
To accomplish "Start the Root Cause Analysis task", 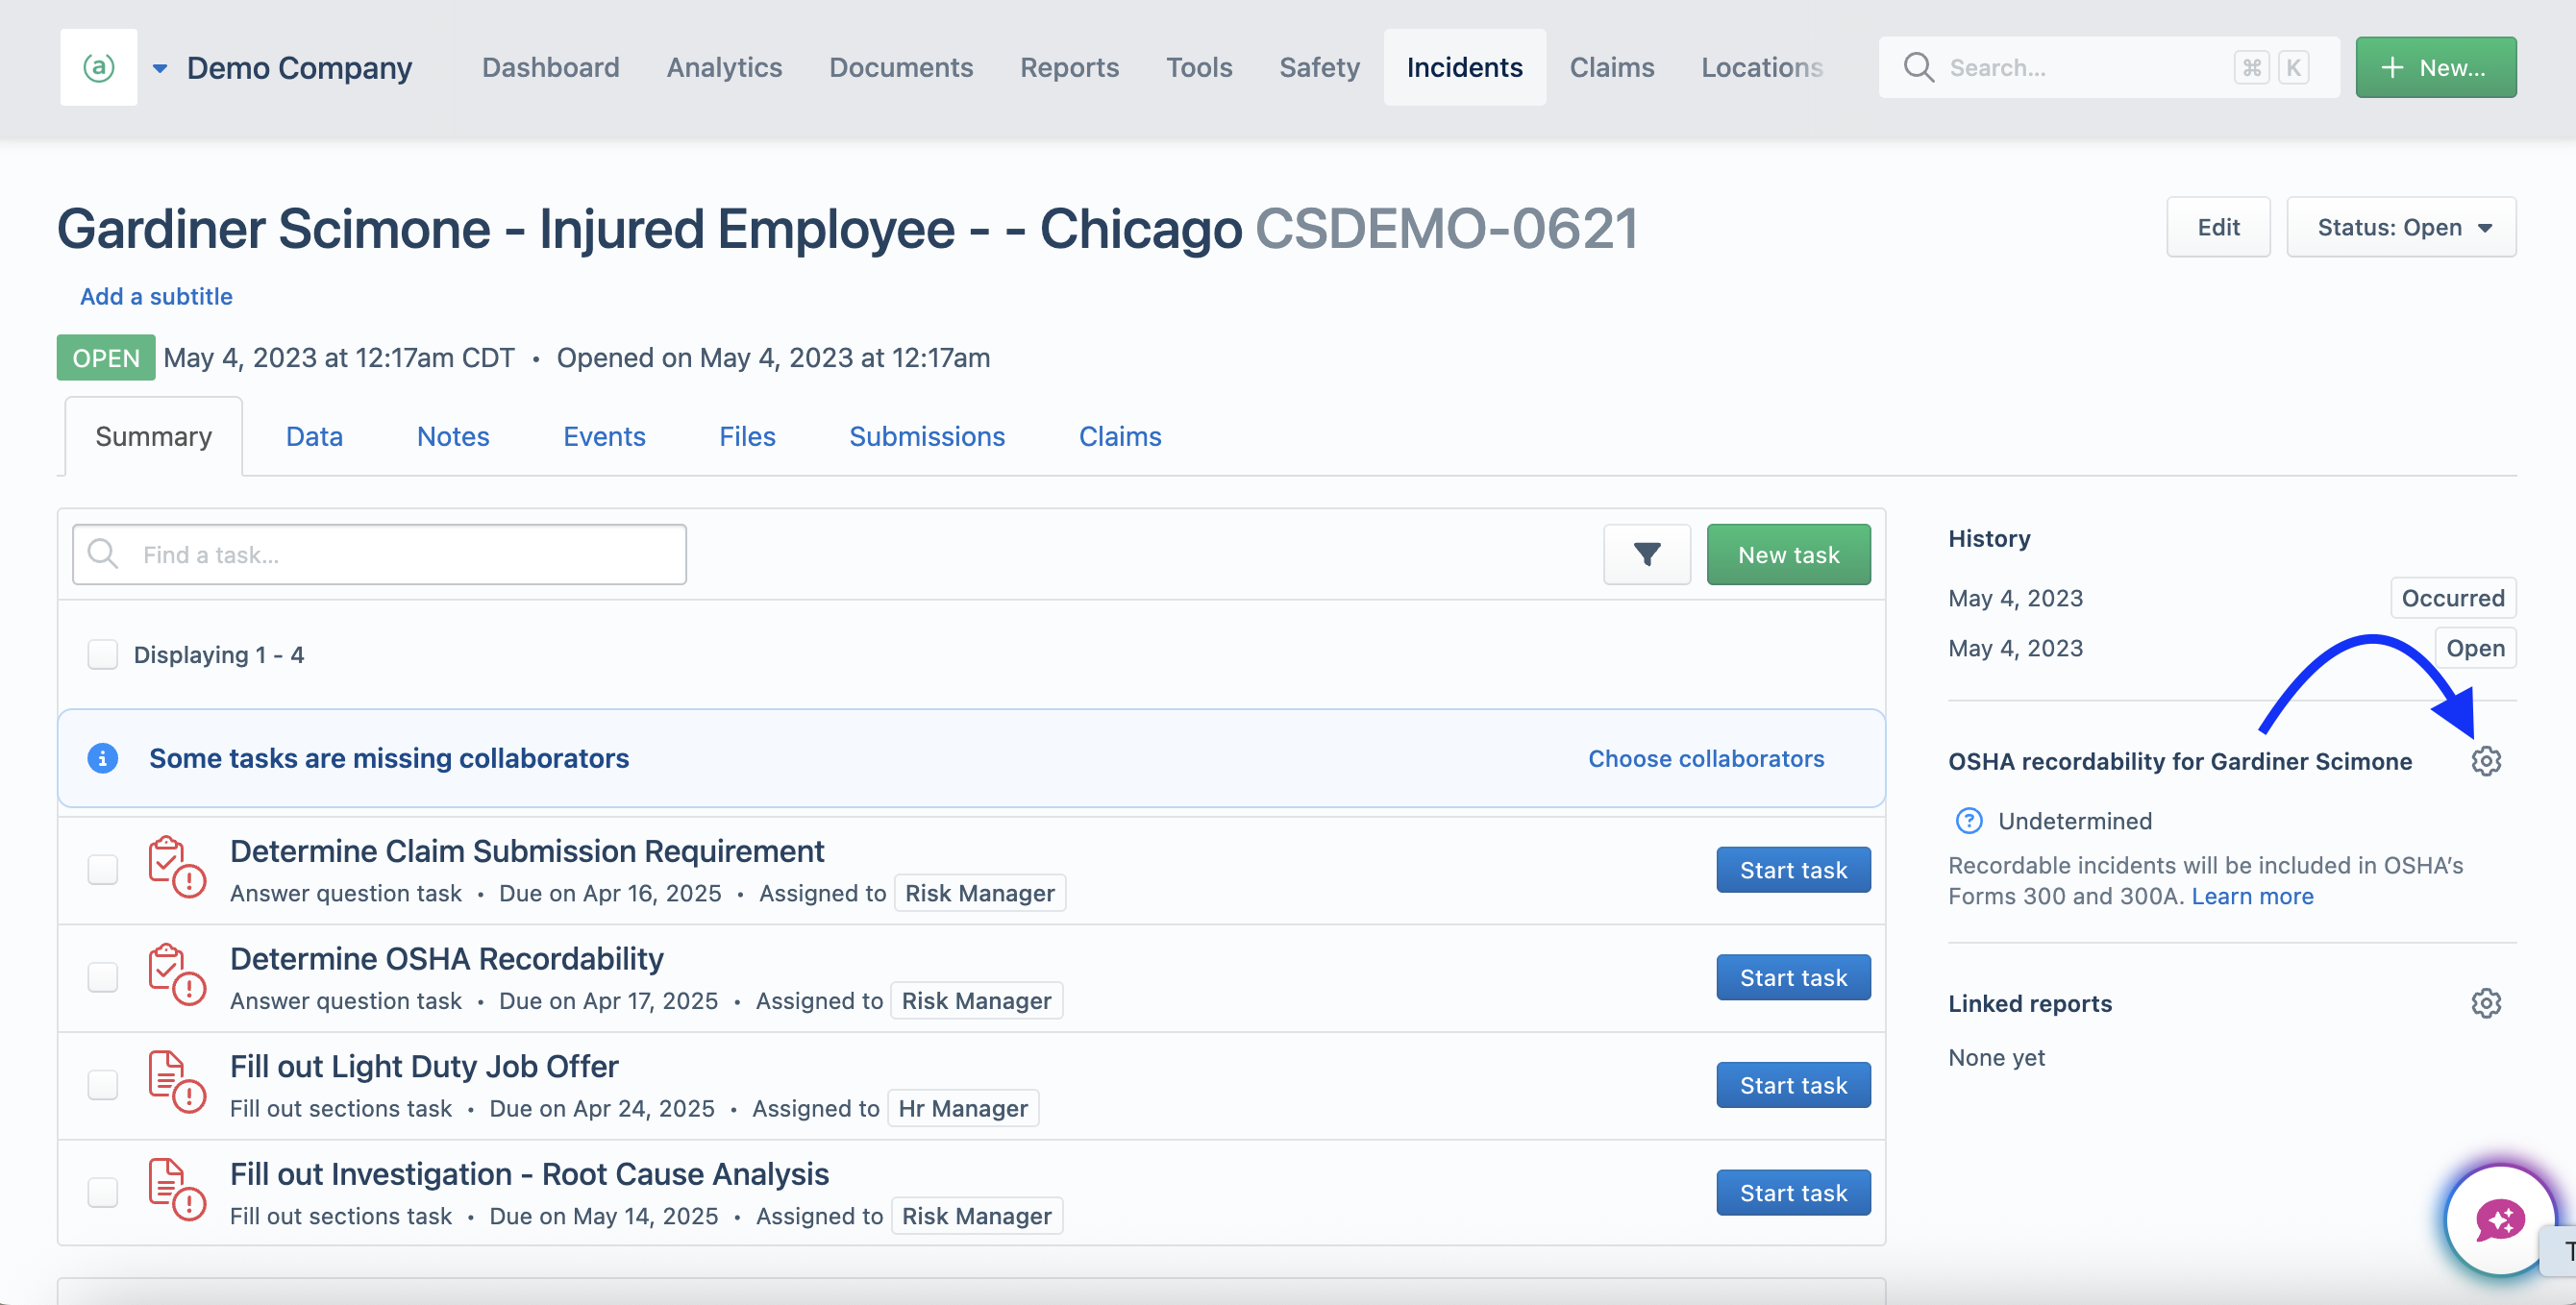I will coord(1793,1192).
